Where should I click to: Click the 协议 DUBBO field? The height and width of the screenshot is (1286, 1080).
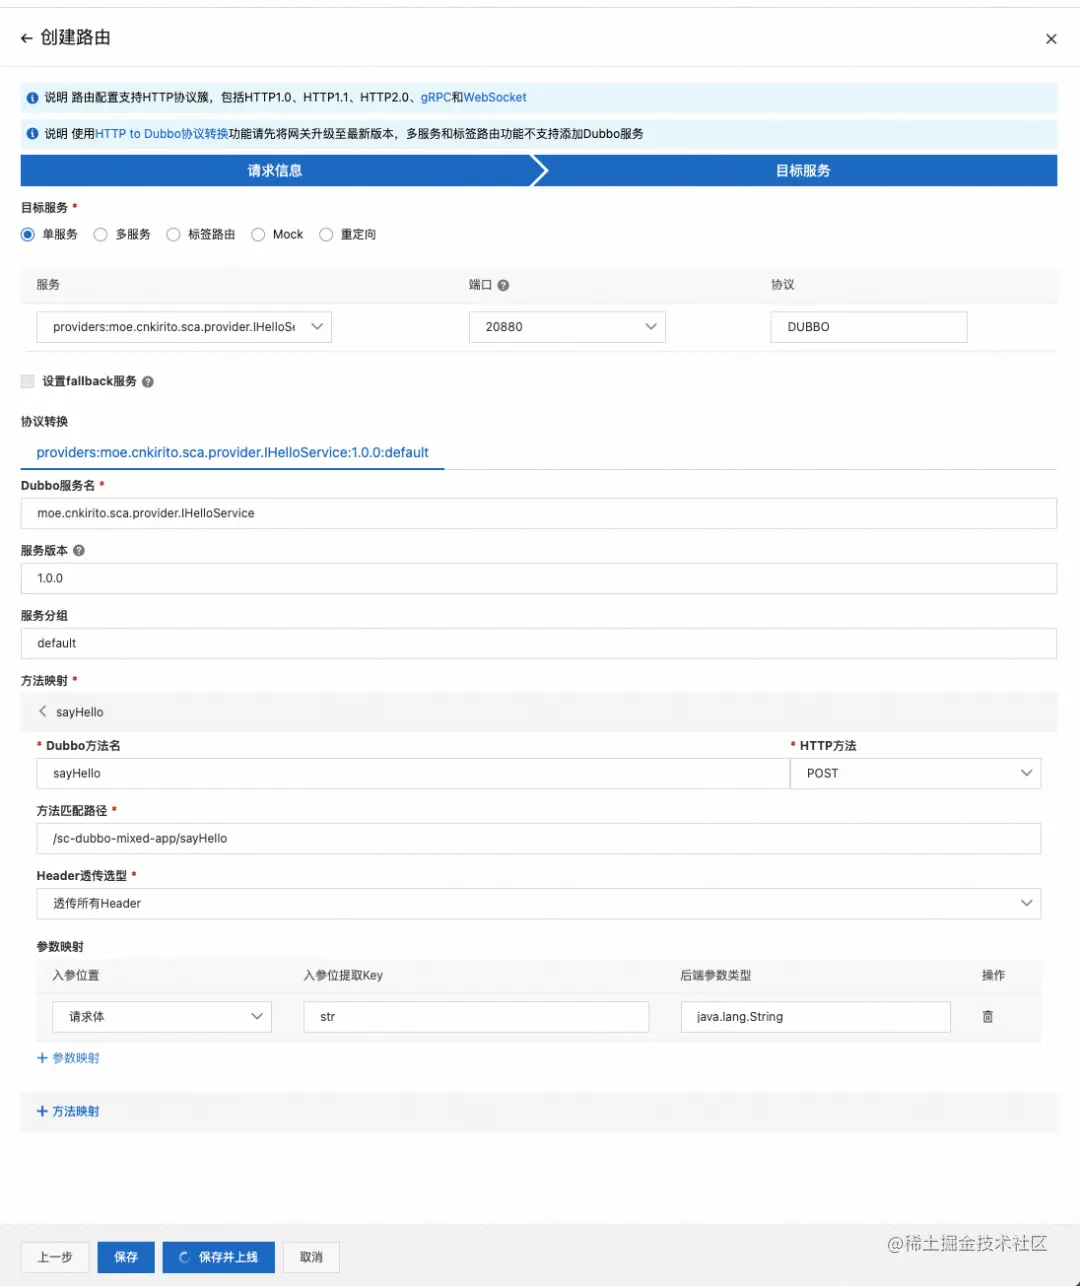[869, 327]
